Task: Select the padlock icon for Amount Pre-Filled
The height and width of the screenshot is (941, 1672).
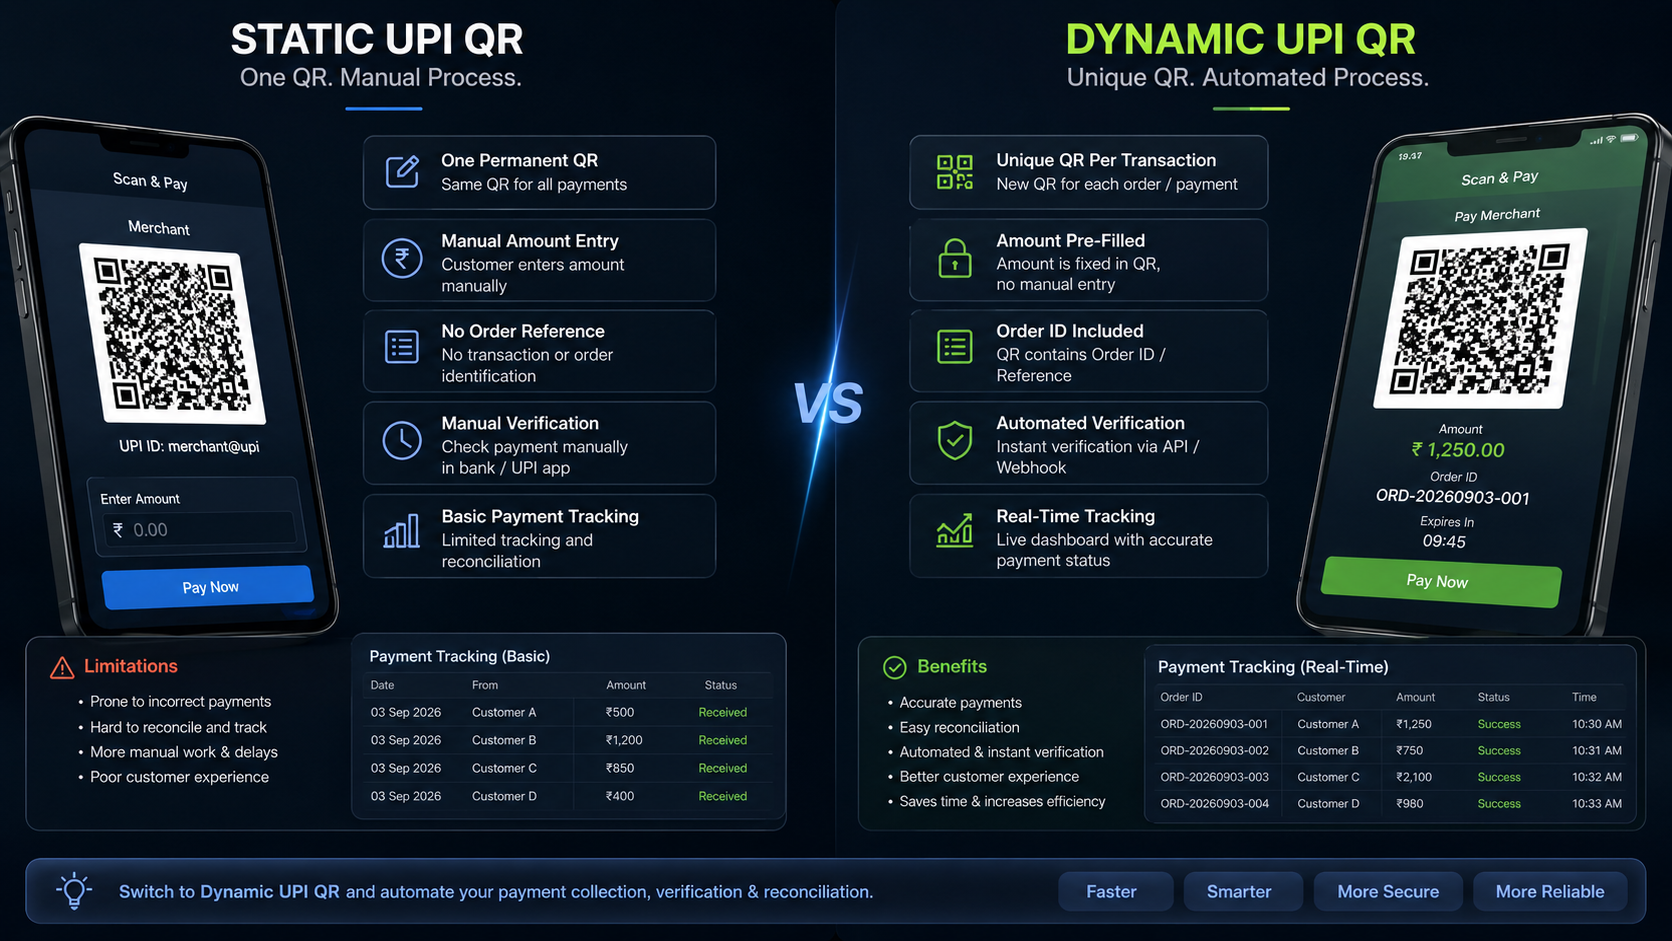Action: [954, 258]
